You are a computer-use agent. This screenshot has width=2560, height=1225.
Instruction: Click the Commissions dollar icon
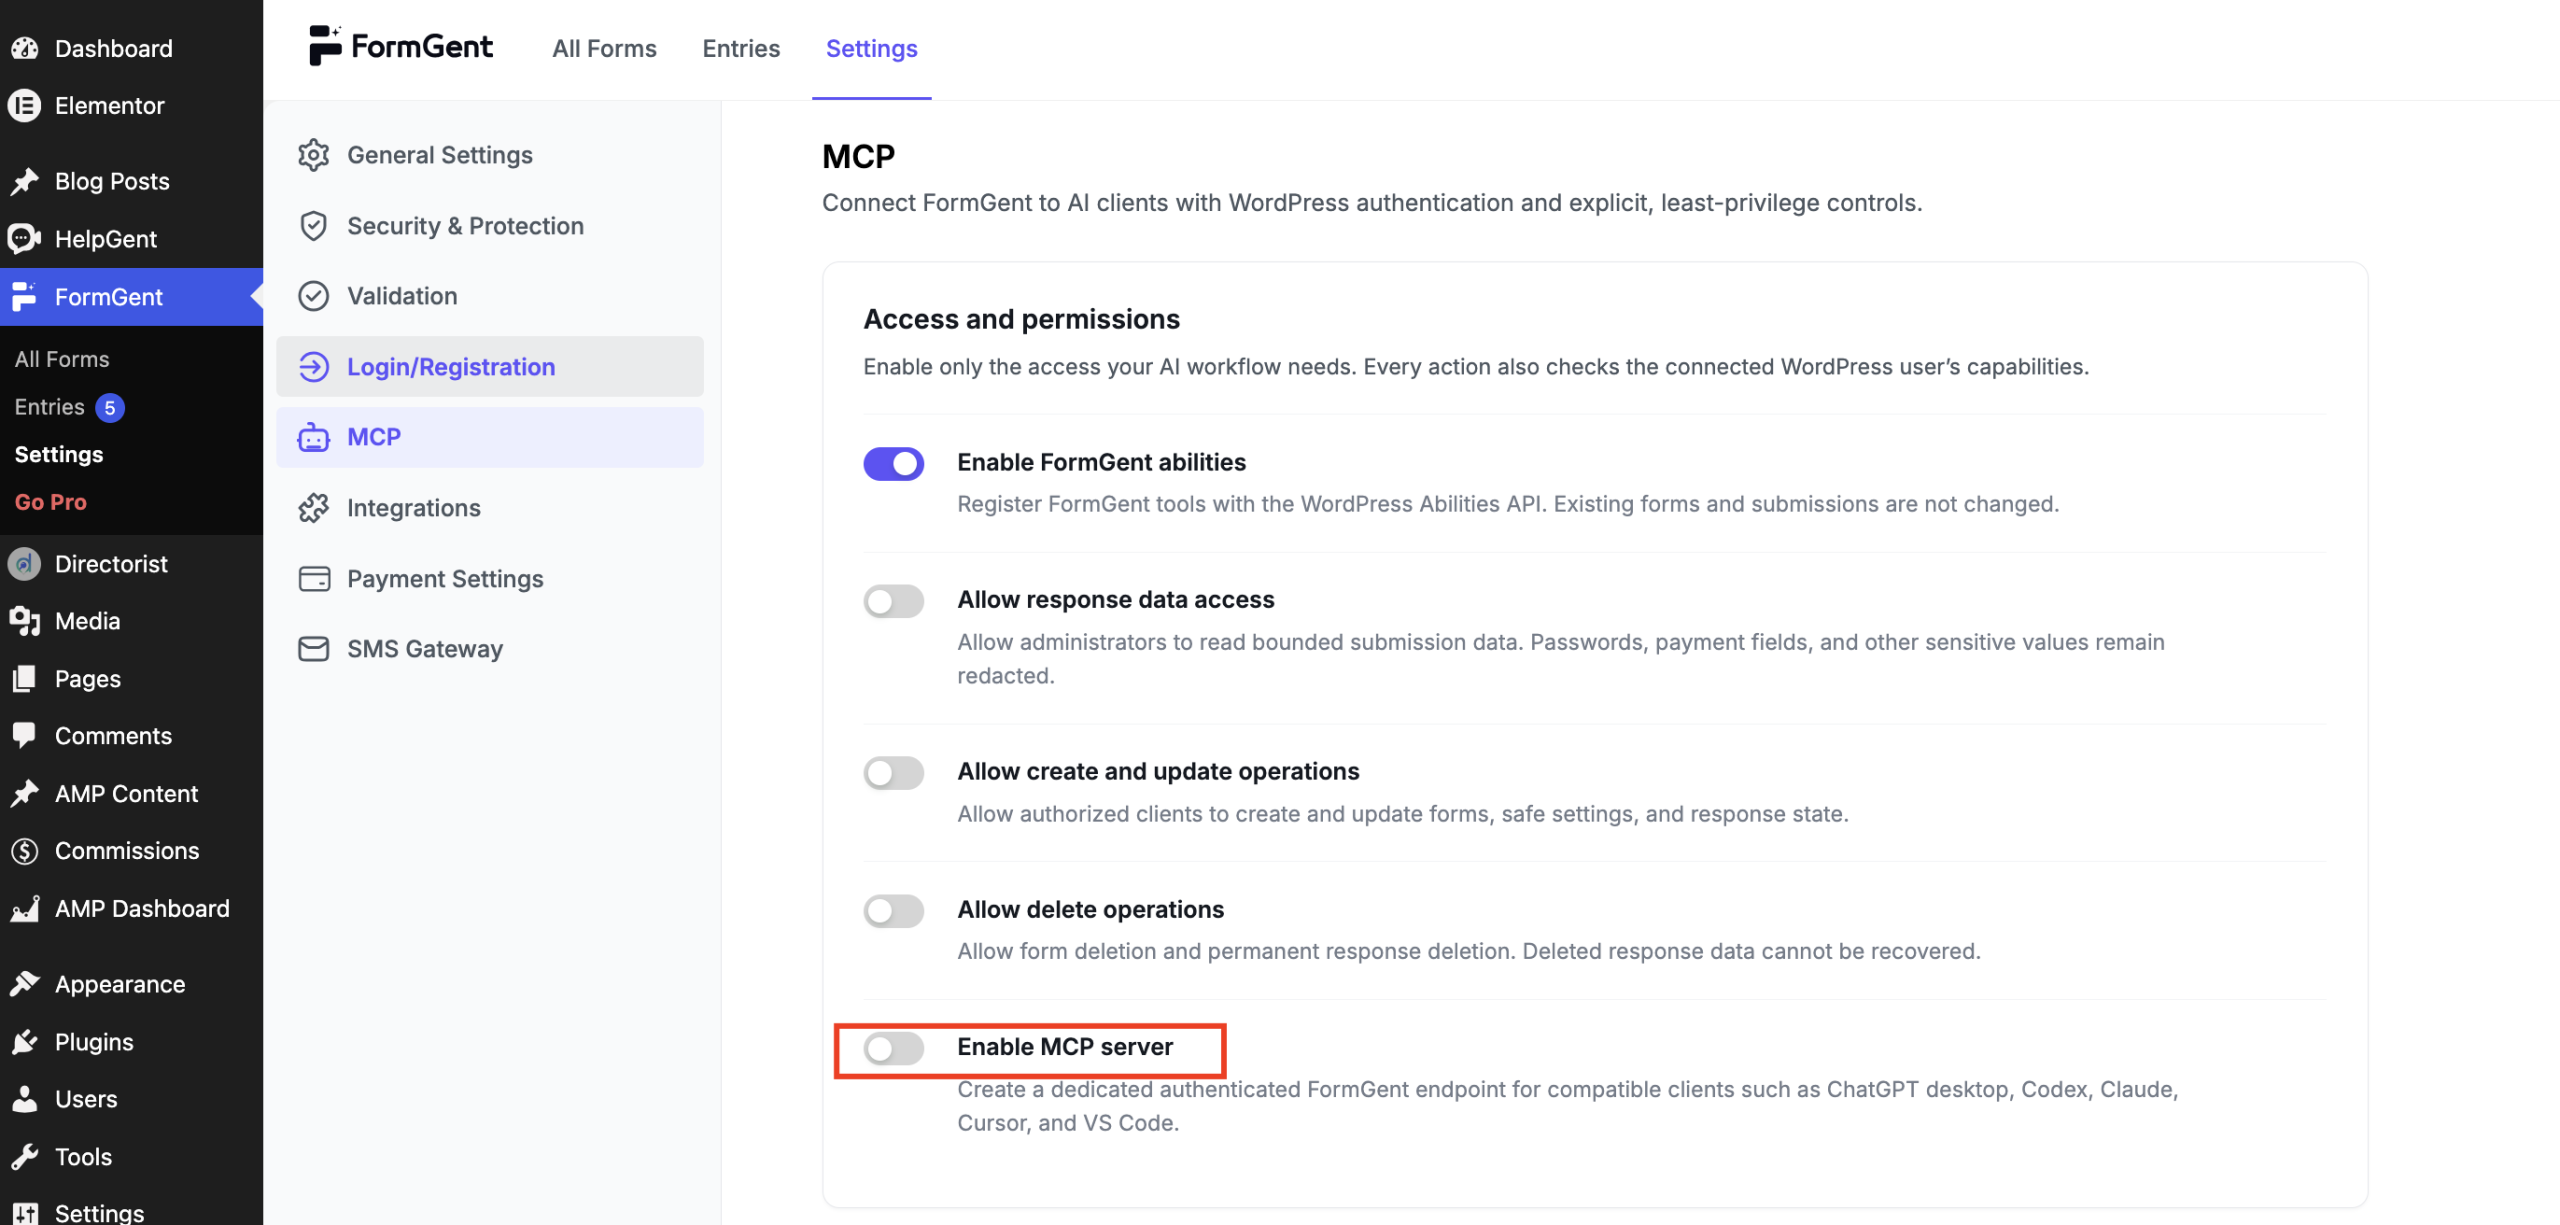click(x=25, y=851)
